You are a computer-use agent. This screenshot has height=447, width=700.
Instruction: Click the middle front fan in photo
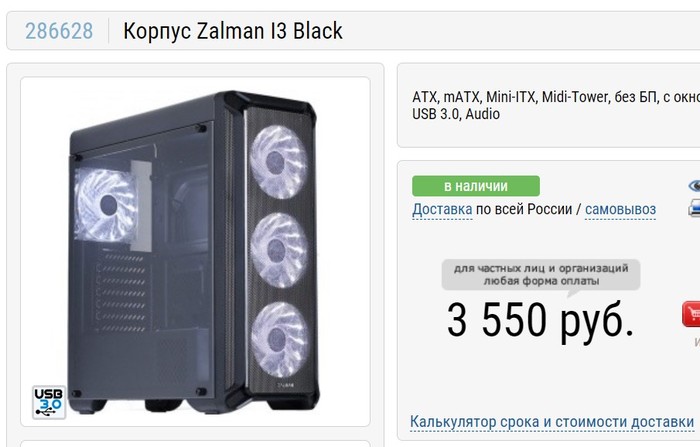[x=279, y=251]
